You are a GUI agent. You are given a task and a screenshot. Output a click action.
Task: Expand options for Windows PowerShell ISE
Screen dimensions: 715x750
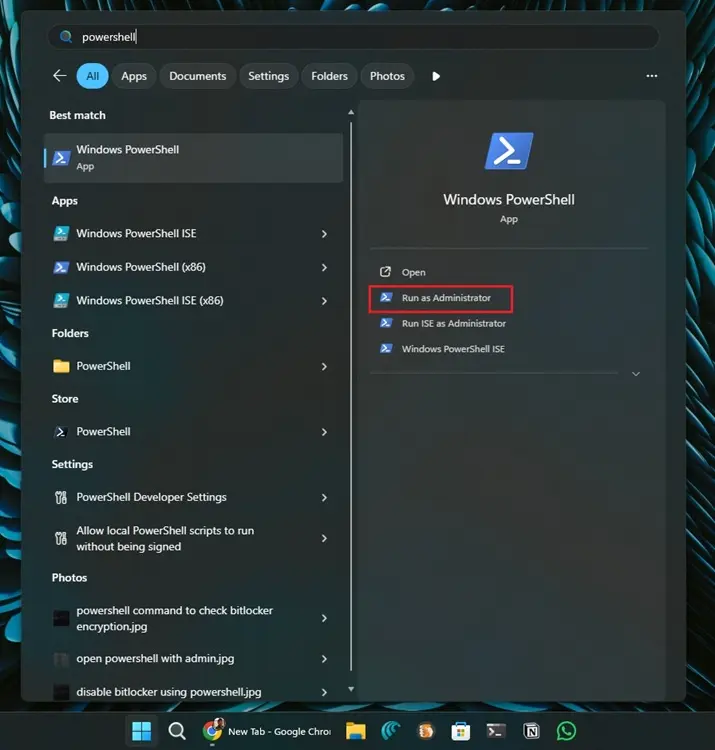(x=324, y=234)
